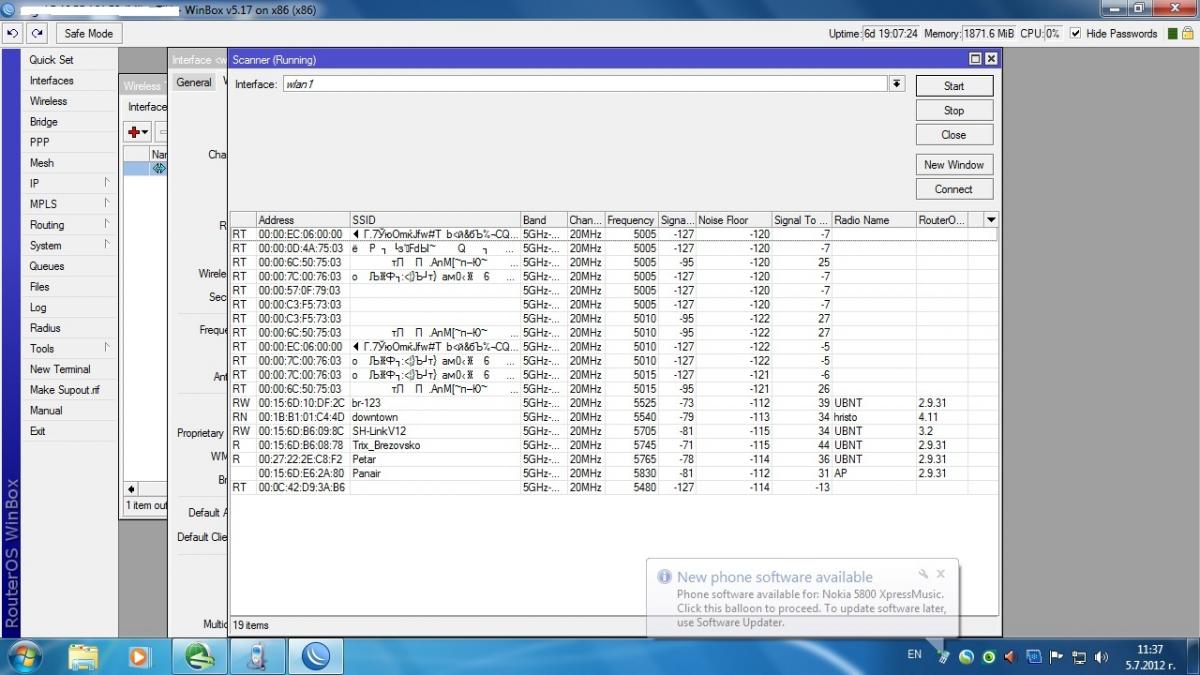Click the Connect button
The image size is (1200, 675).
pos(953,189)
